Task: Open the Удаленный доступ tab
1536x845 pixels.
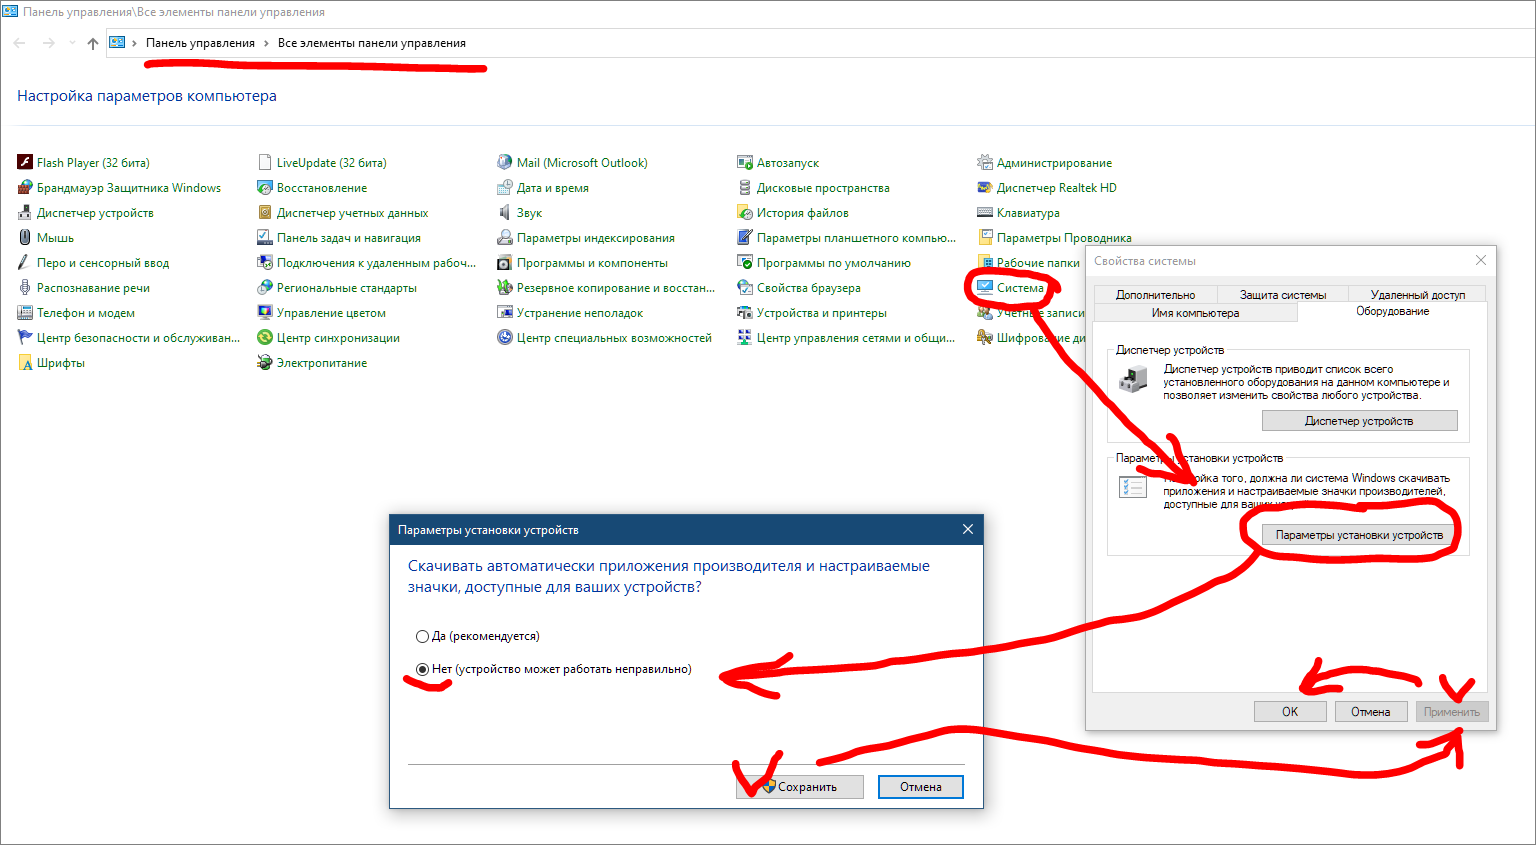Action: tap(1417, 295)
